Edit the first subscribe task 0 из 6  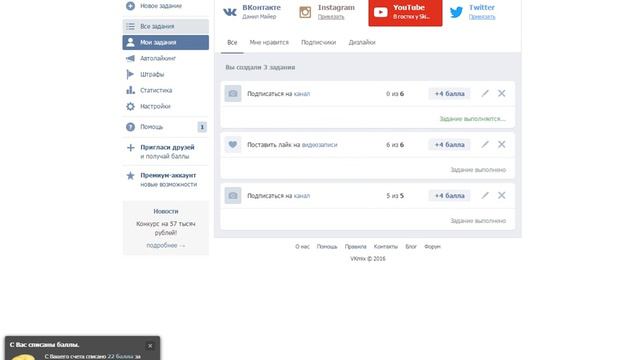point(484,93)
